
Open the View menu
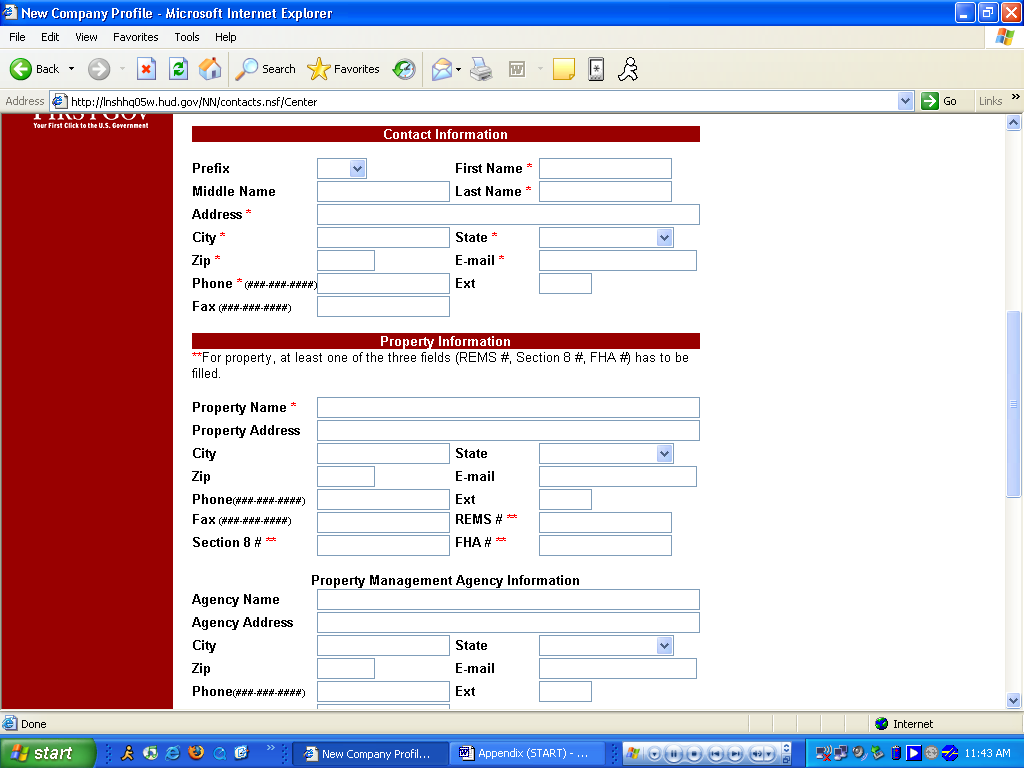pyautogui.click(x=86, y=37)
